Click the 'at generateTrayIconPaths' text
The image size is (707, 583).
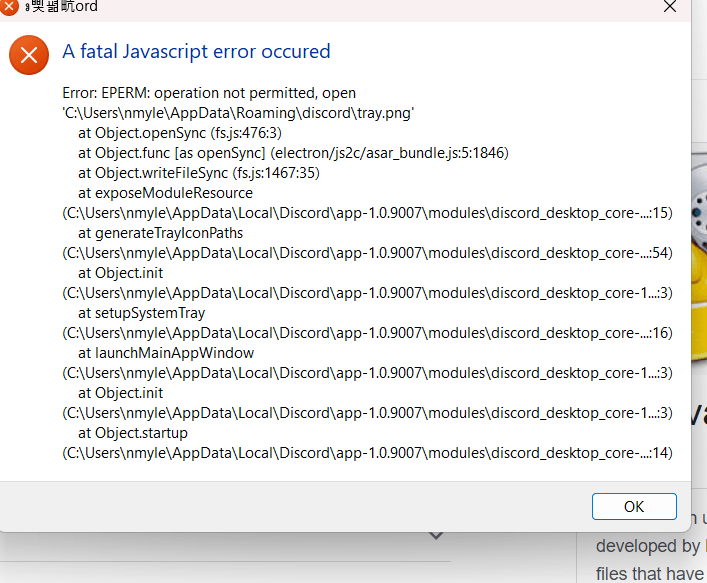click(161, 233)
